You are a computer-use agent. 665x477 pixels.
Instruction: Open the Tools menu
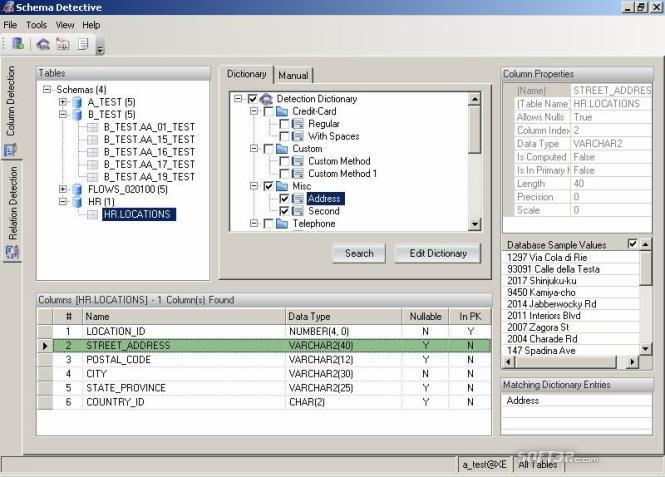[x=36, y=25]
